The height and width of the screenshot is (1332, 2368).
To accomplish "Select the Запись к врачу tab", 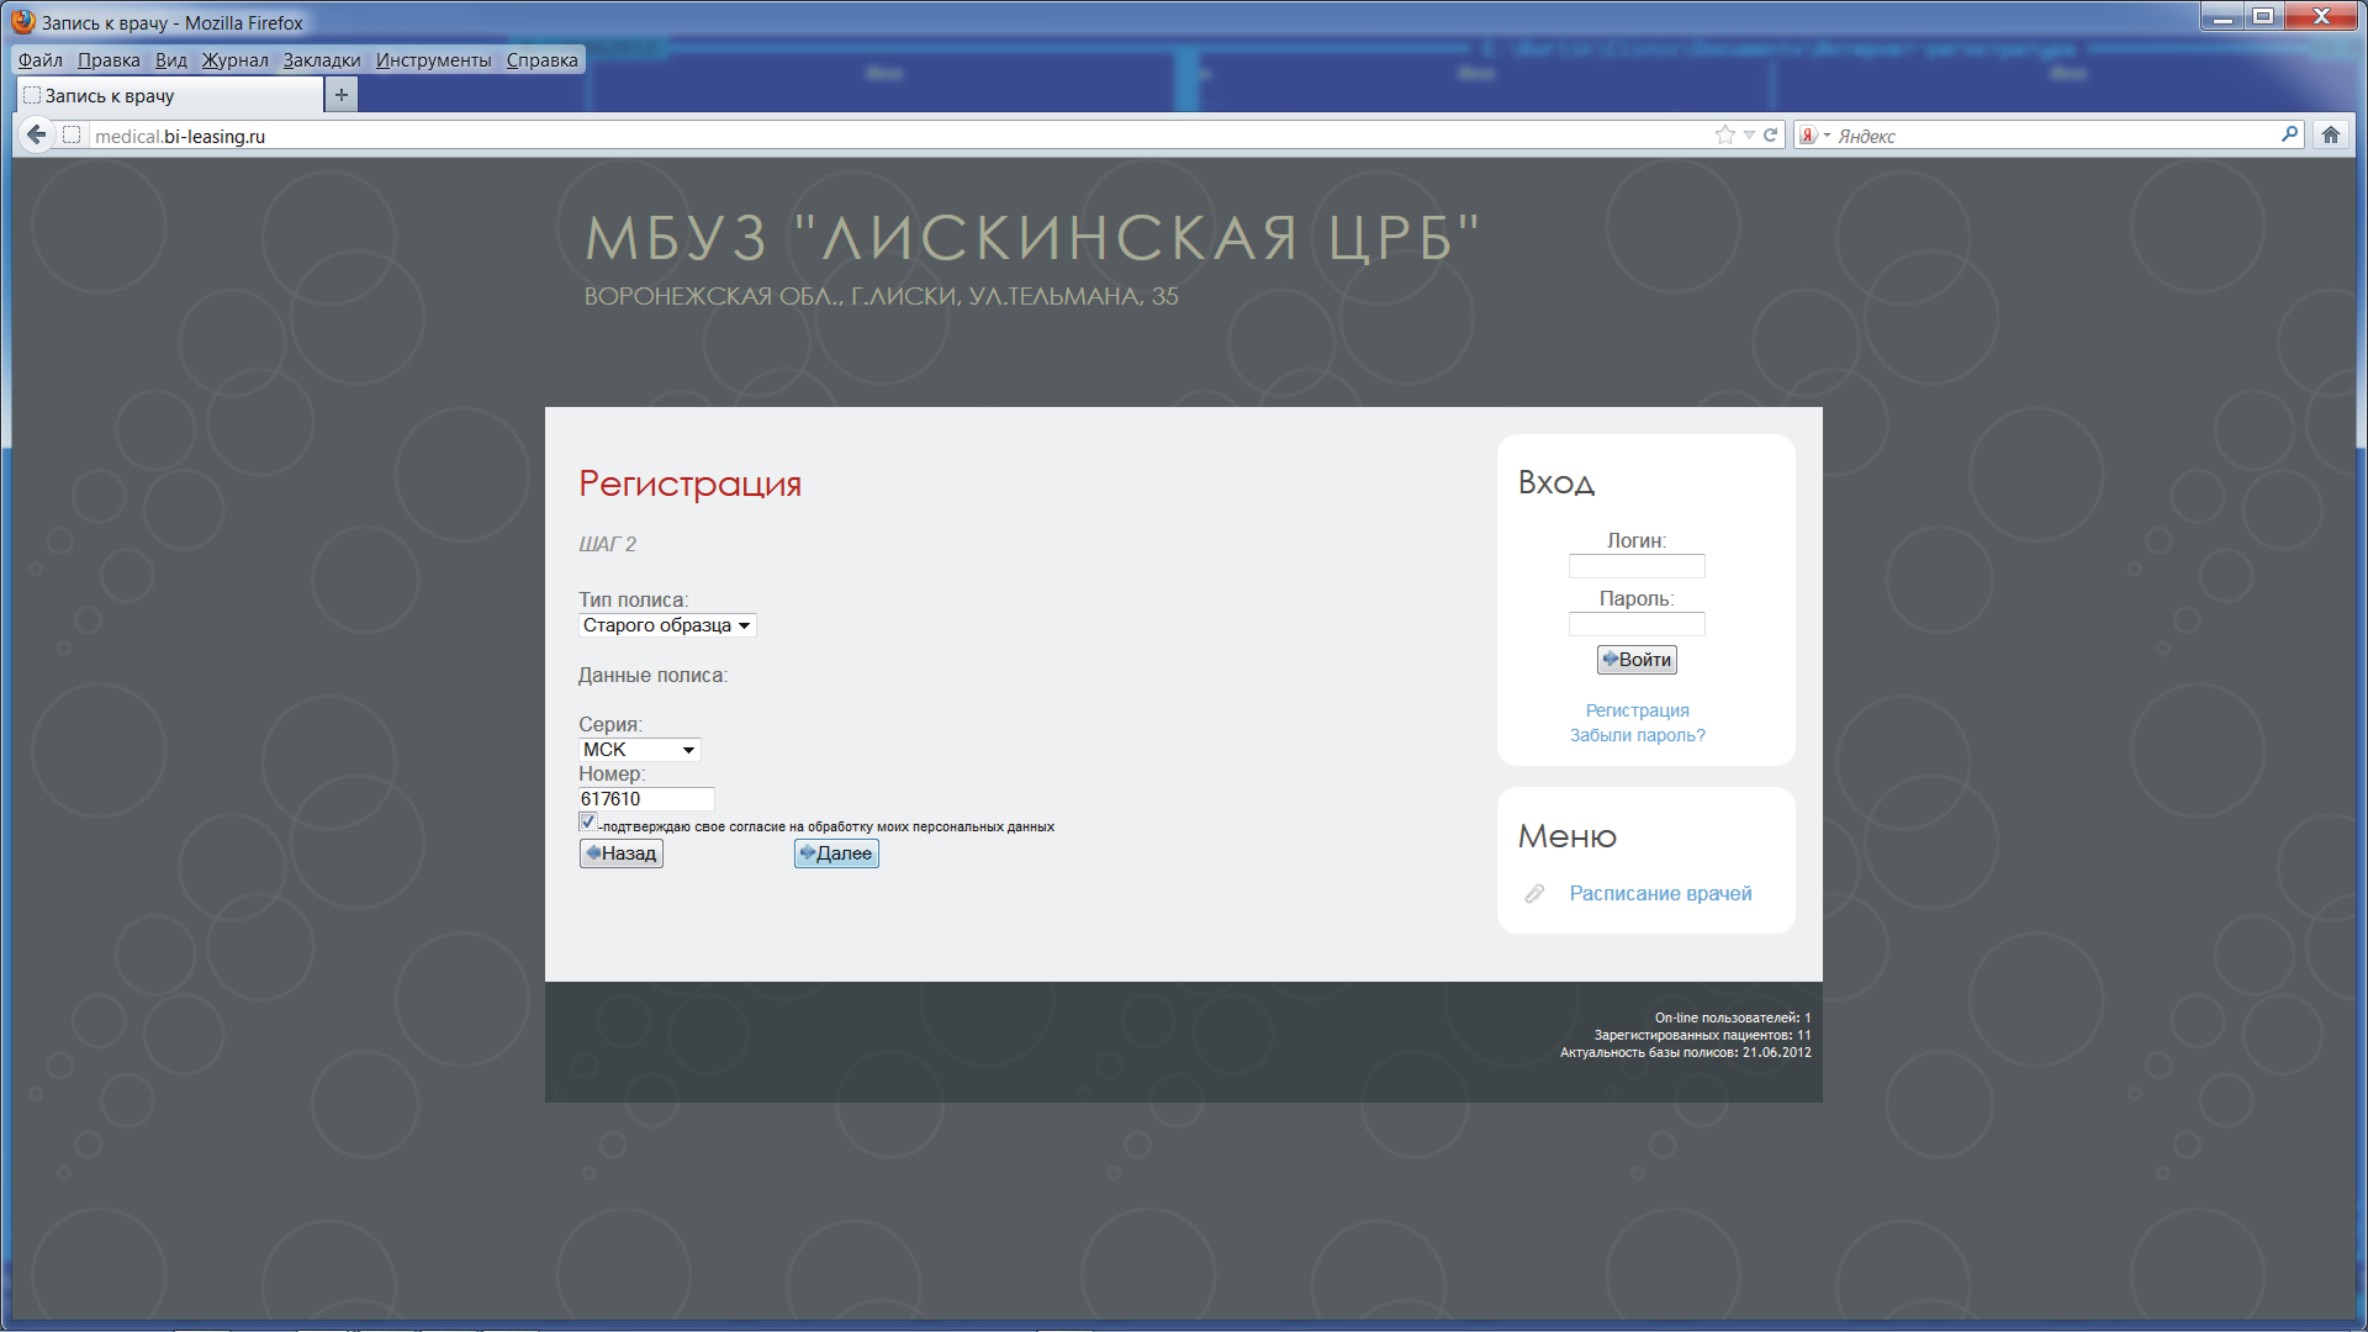I will 170,95.
